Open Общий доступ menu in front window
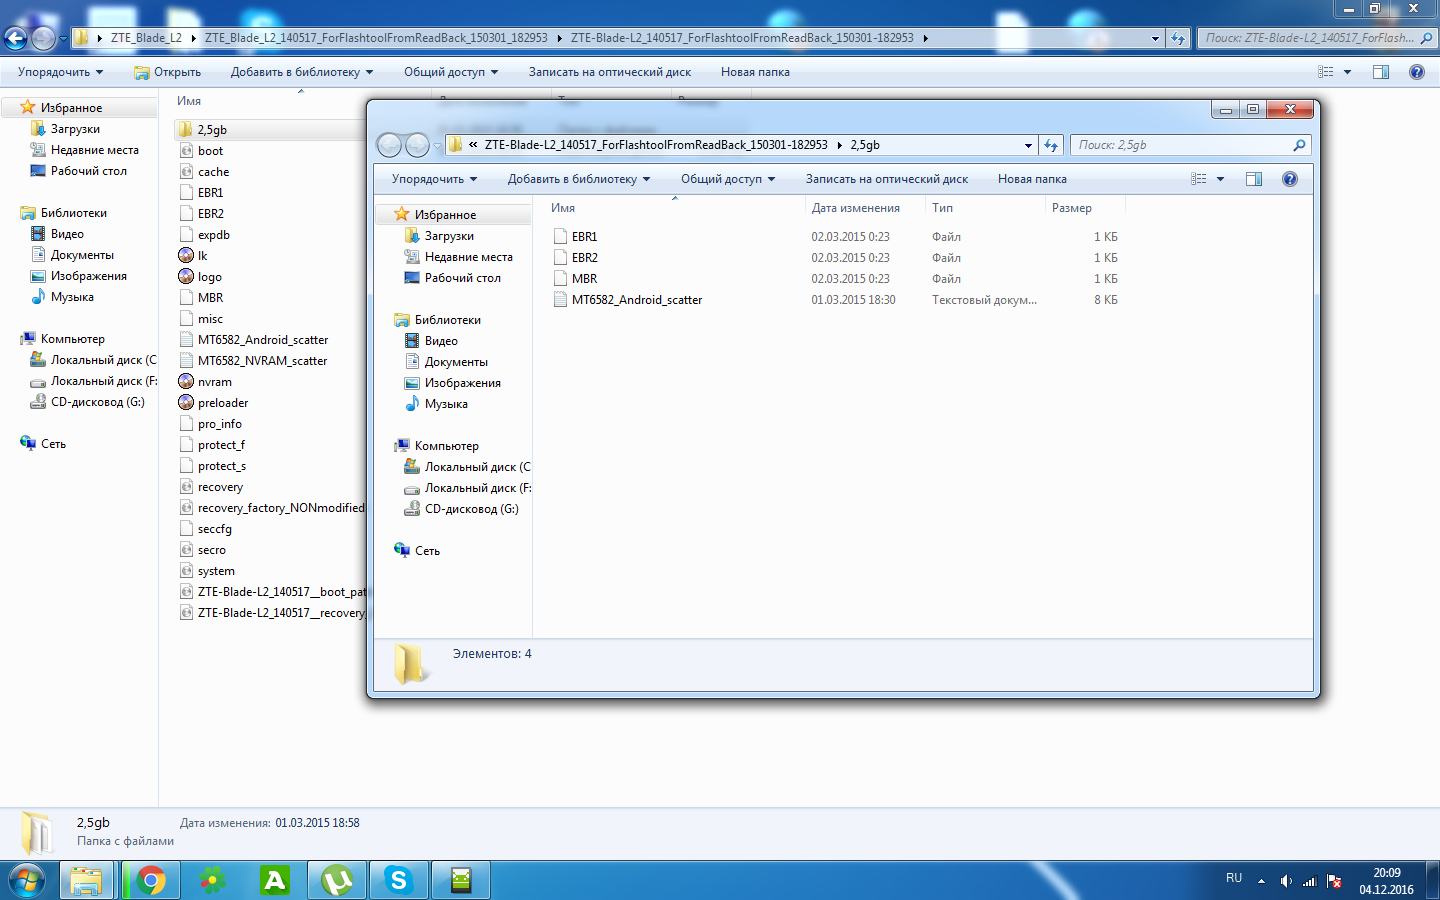 [x=727, y=179]
